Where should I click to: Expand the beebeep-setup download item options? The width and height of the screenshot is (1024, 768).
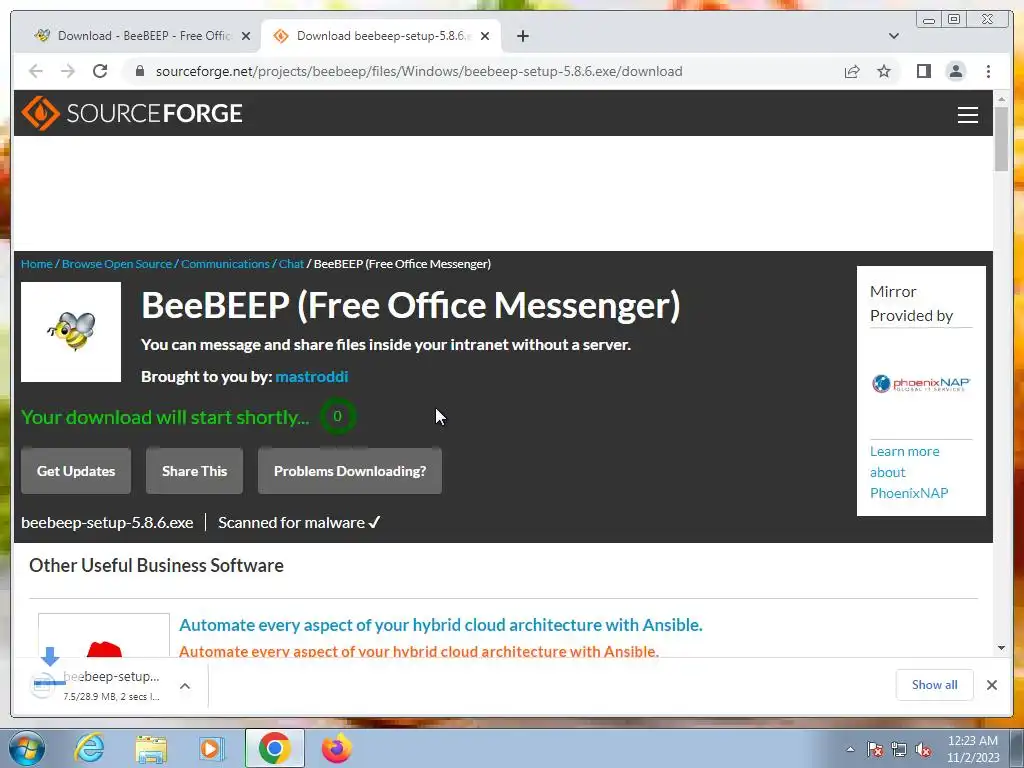[x=185, y=686]
